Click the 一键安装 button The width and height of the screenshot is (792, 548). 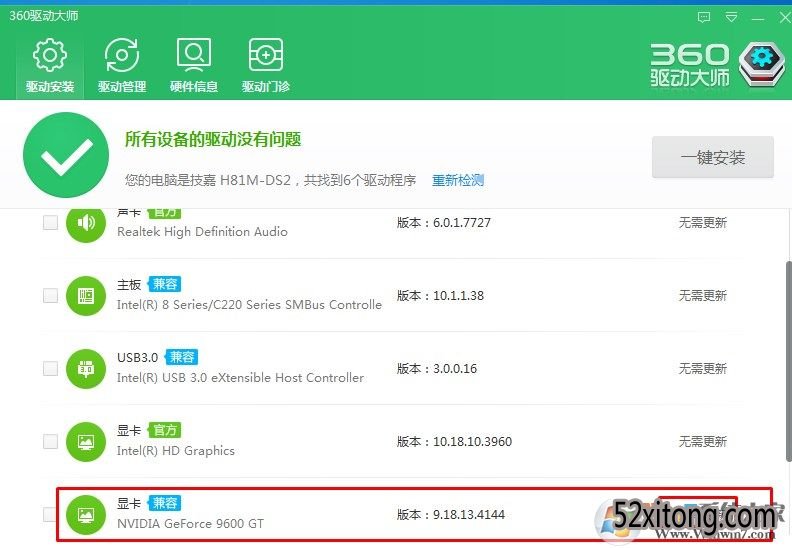tap(713, 157)
